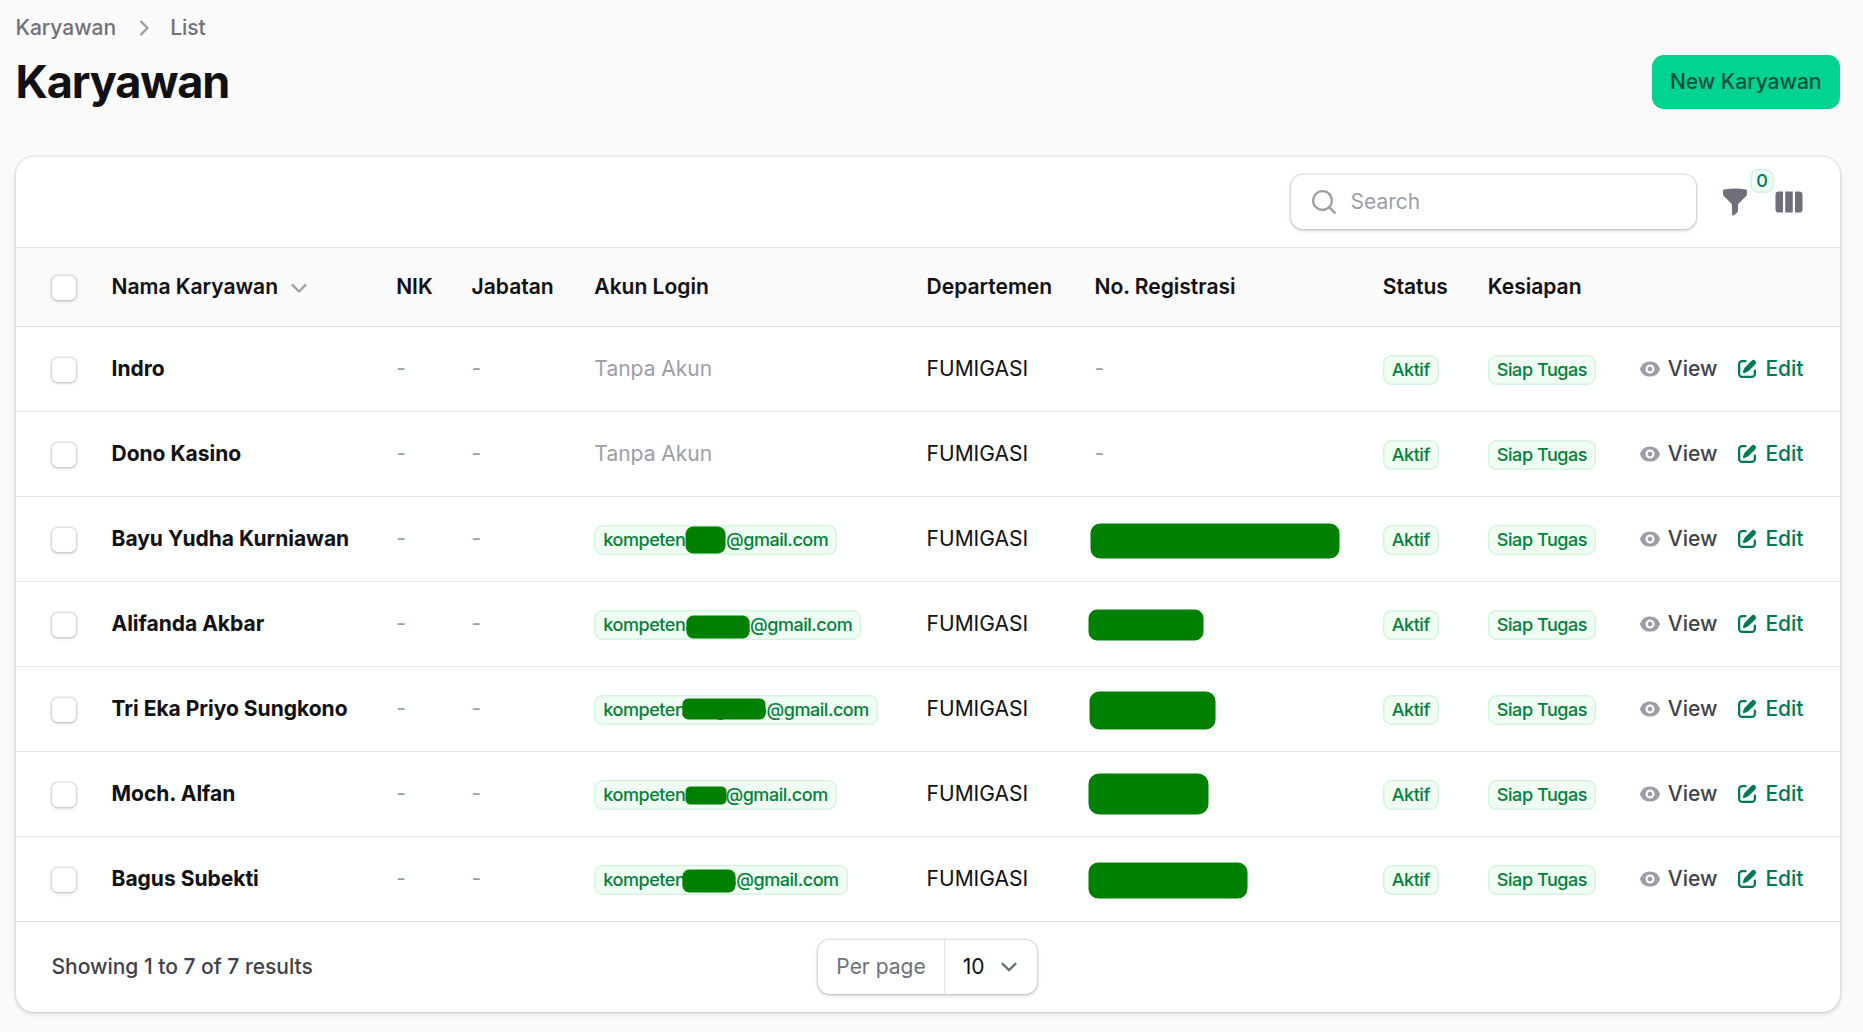Edit Bagus Subekti's record
Screen dimensions: 1863x1032
pyautogui.click(x=1770, y=879)
